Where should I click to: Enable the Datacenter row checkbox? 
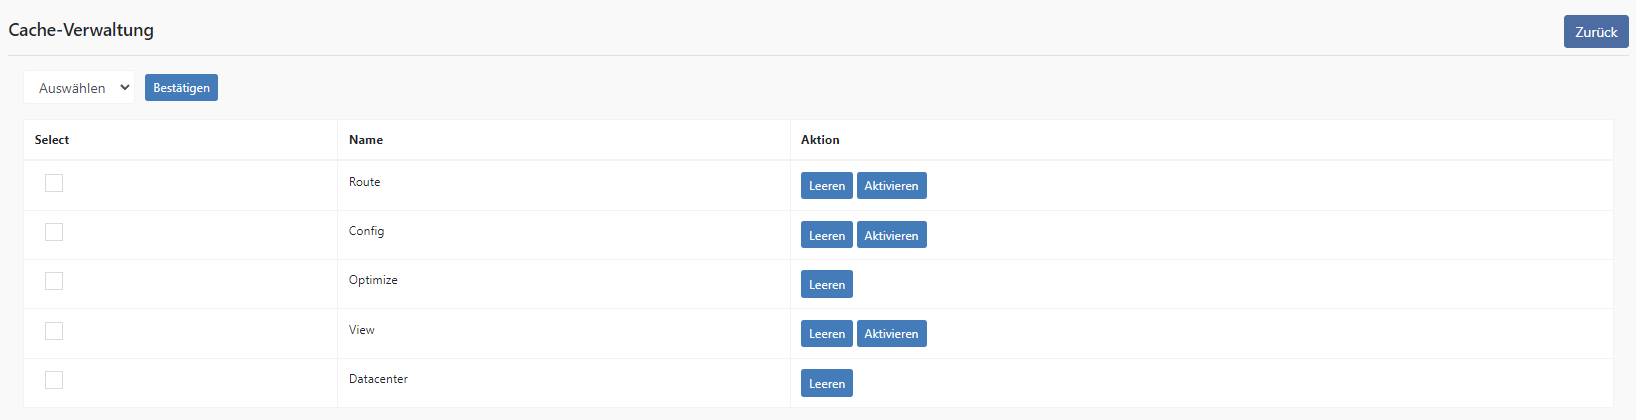[x=54, y=380]
